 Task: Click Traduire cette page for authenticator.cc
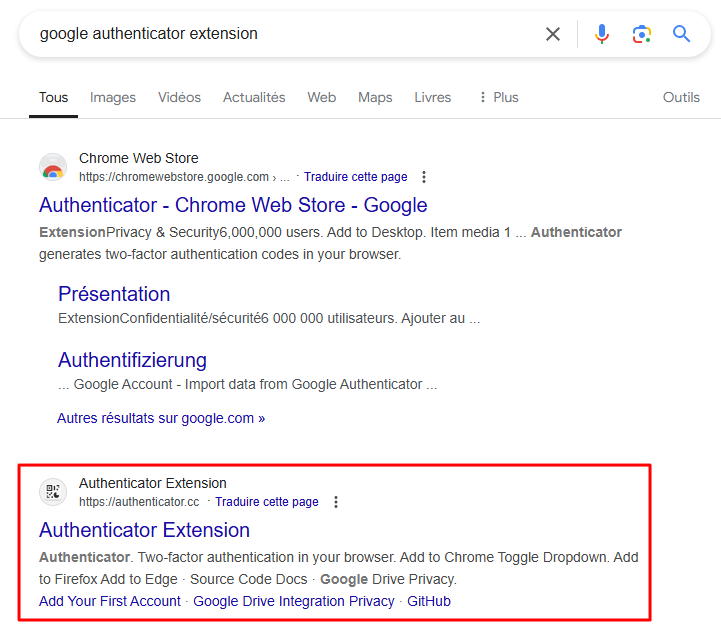pyautogui.click(x=267, y=502)
